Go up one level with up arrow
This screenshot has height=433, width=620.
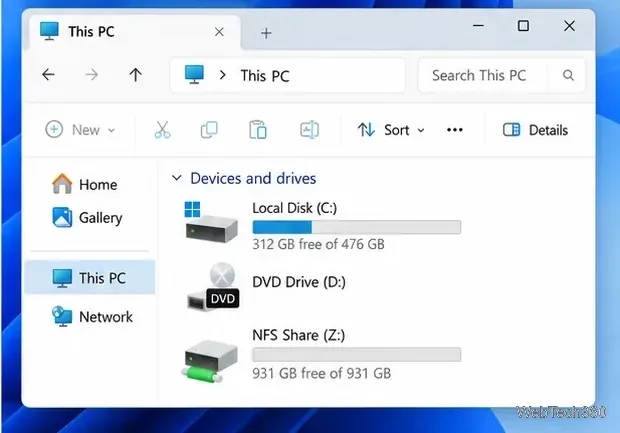[x=136, y=75]
